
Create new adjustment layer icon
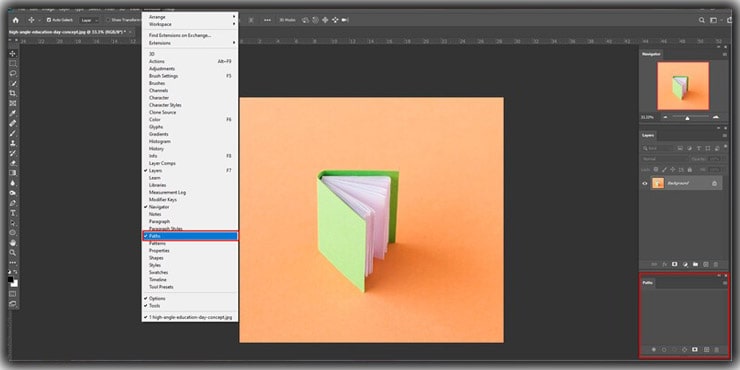685,264
